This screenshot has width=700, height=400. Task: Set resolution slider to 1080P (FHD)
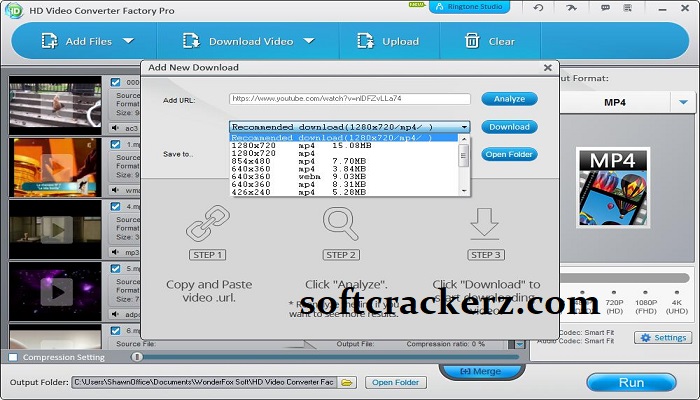coord(646,292)
